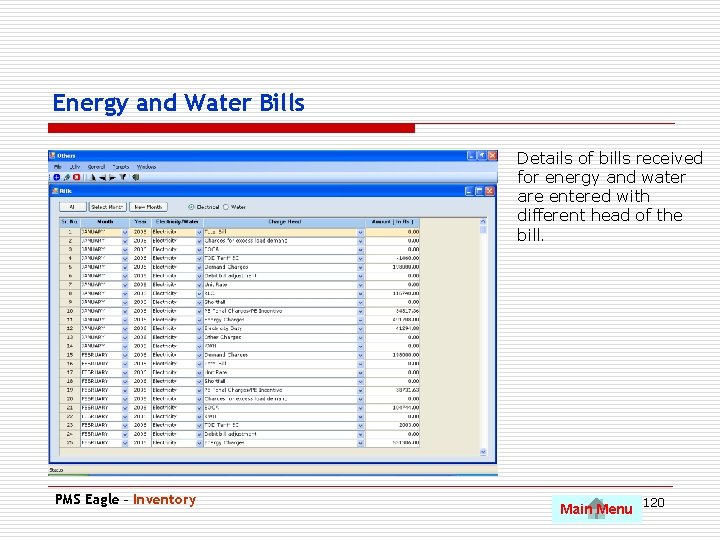Select the Water radio button
The height and width of the screenshot is (540, 720).
click(x=226, y=207)
